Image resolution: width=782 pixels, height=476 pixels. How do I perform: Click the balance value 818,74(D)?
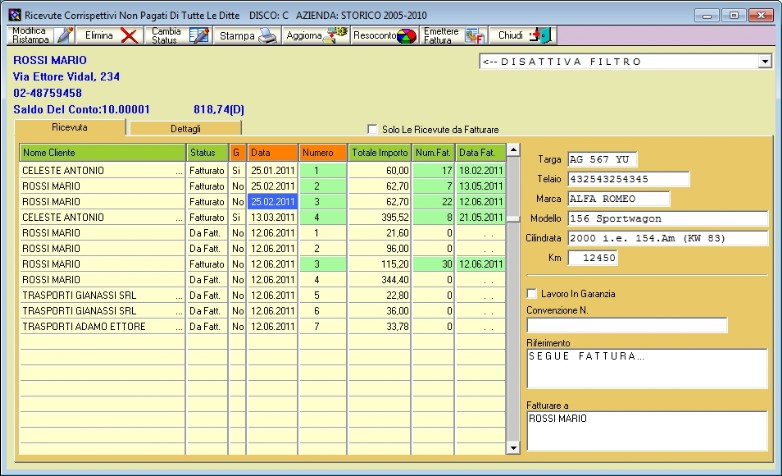pos(218,109)
